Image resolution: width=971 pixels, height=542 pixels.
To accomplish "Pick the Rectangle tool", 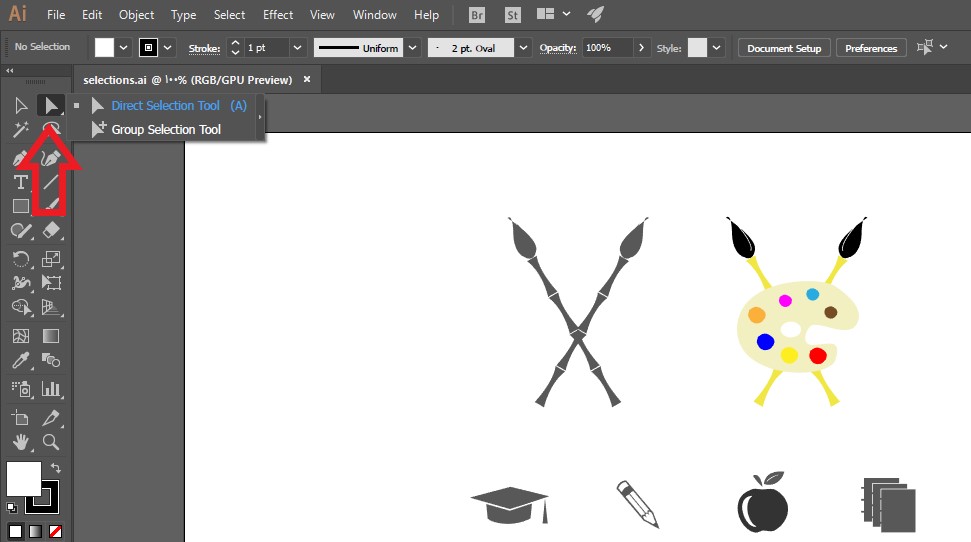I will tap(20, 206).
